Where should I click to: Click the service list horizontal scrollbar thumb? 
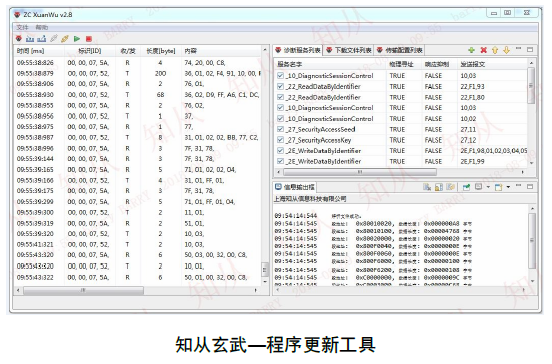360,172
